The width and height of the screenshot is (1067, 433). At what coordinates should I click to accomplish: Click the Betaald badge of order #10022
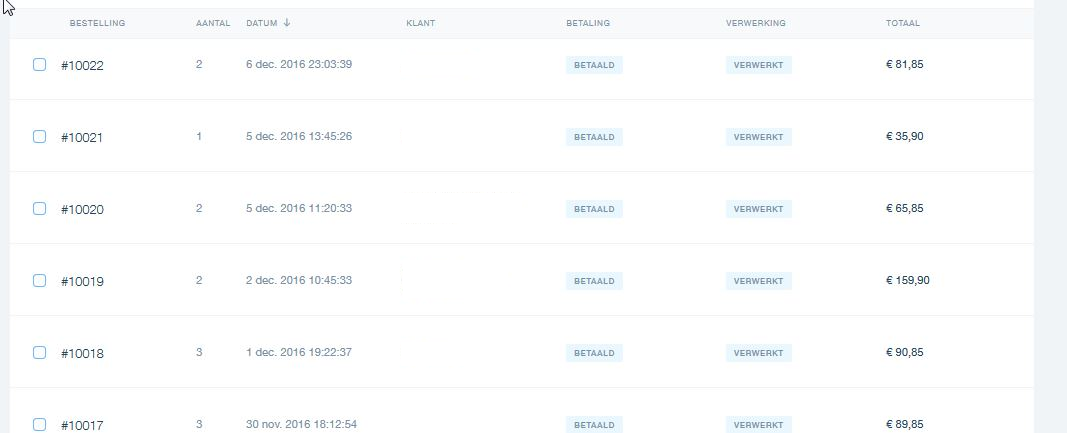(x=594, y=65)
